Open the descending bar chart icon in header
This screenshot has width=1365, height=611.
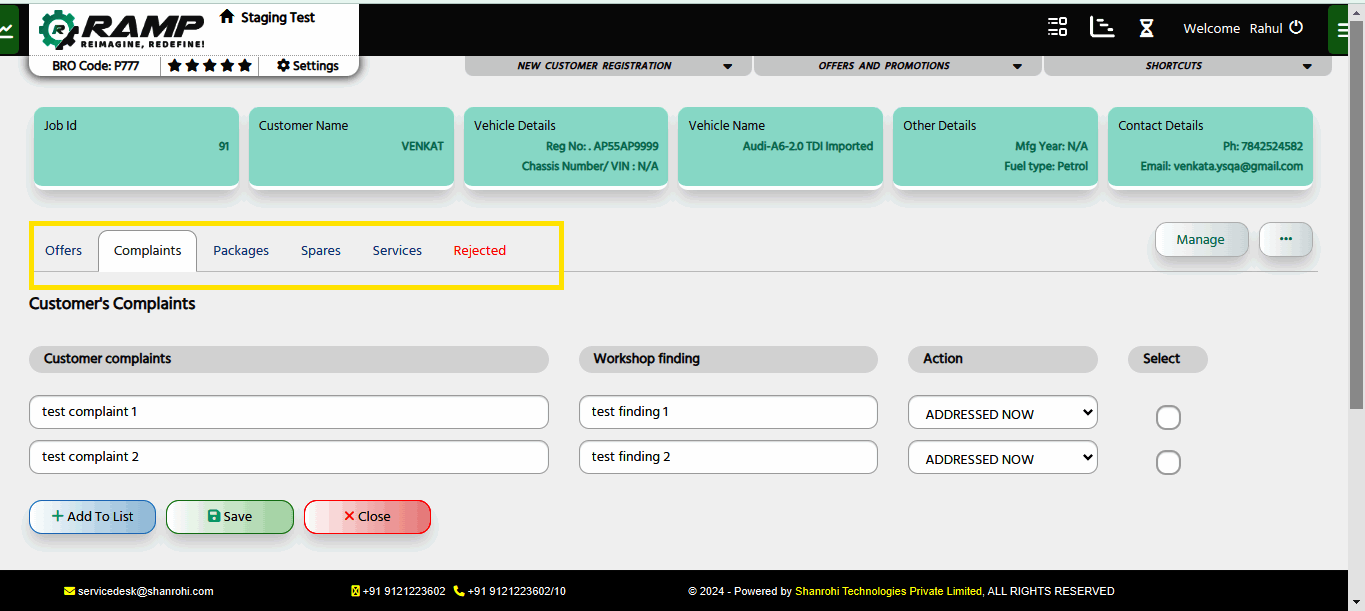(x=1102, y=27)
